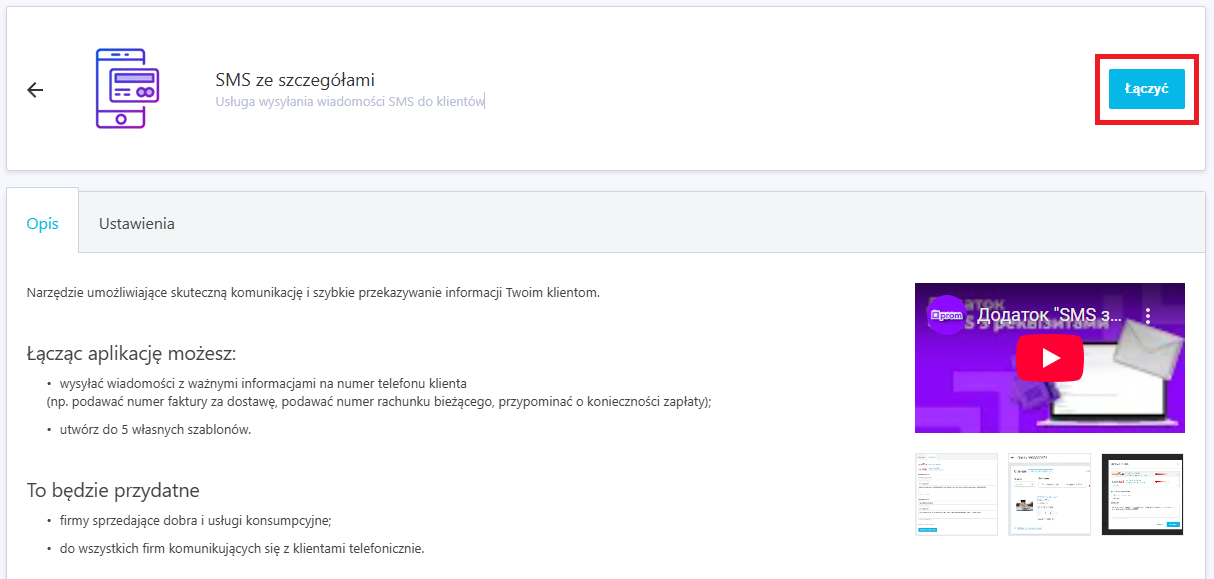Open the first screenshot thumbnail
The width and height of the screenshot is (1214, 579).
pyautogui.click(x=957, y=494)
